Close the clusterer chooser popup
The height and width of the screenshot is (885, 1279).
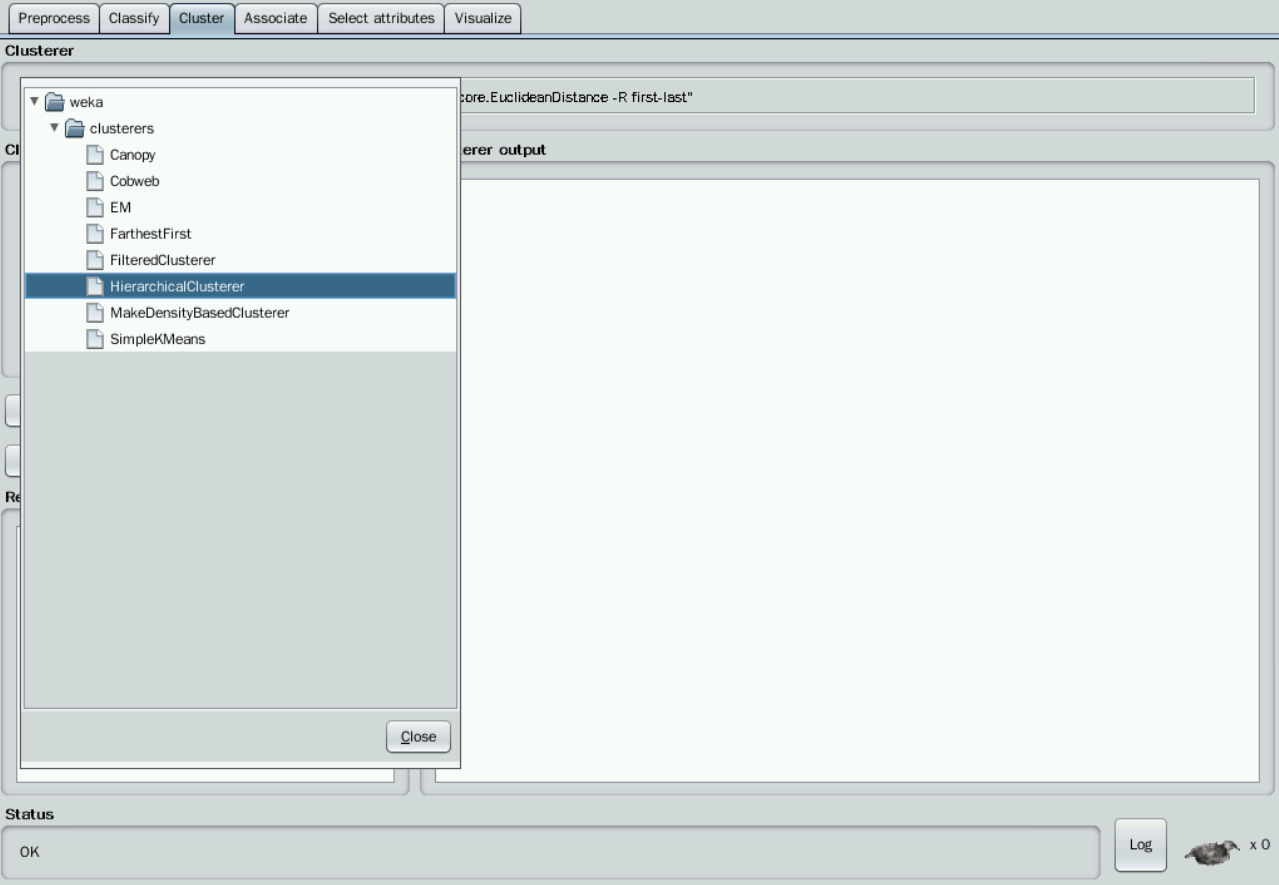tap(418, 737)
